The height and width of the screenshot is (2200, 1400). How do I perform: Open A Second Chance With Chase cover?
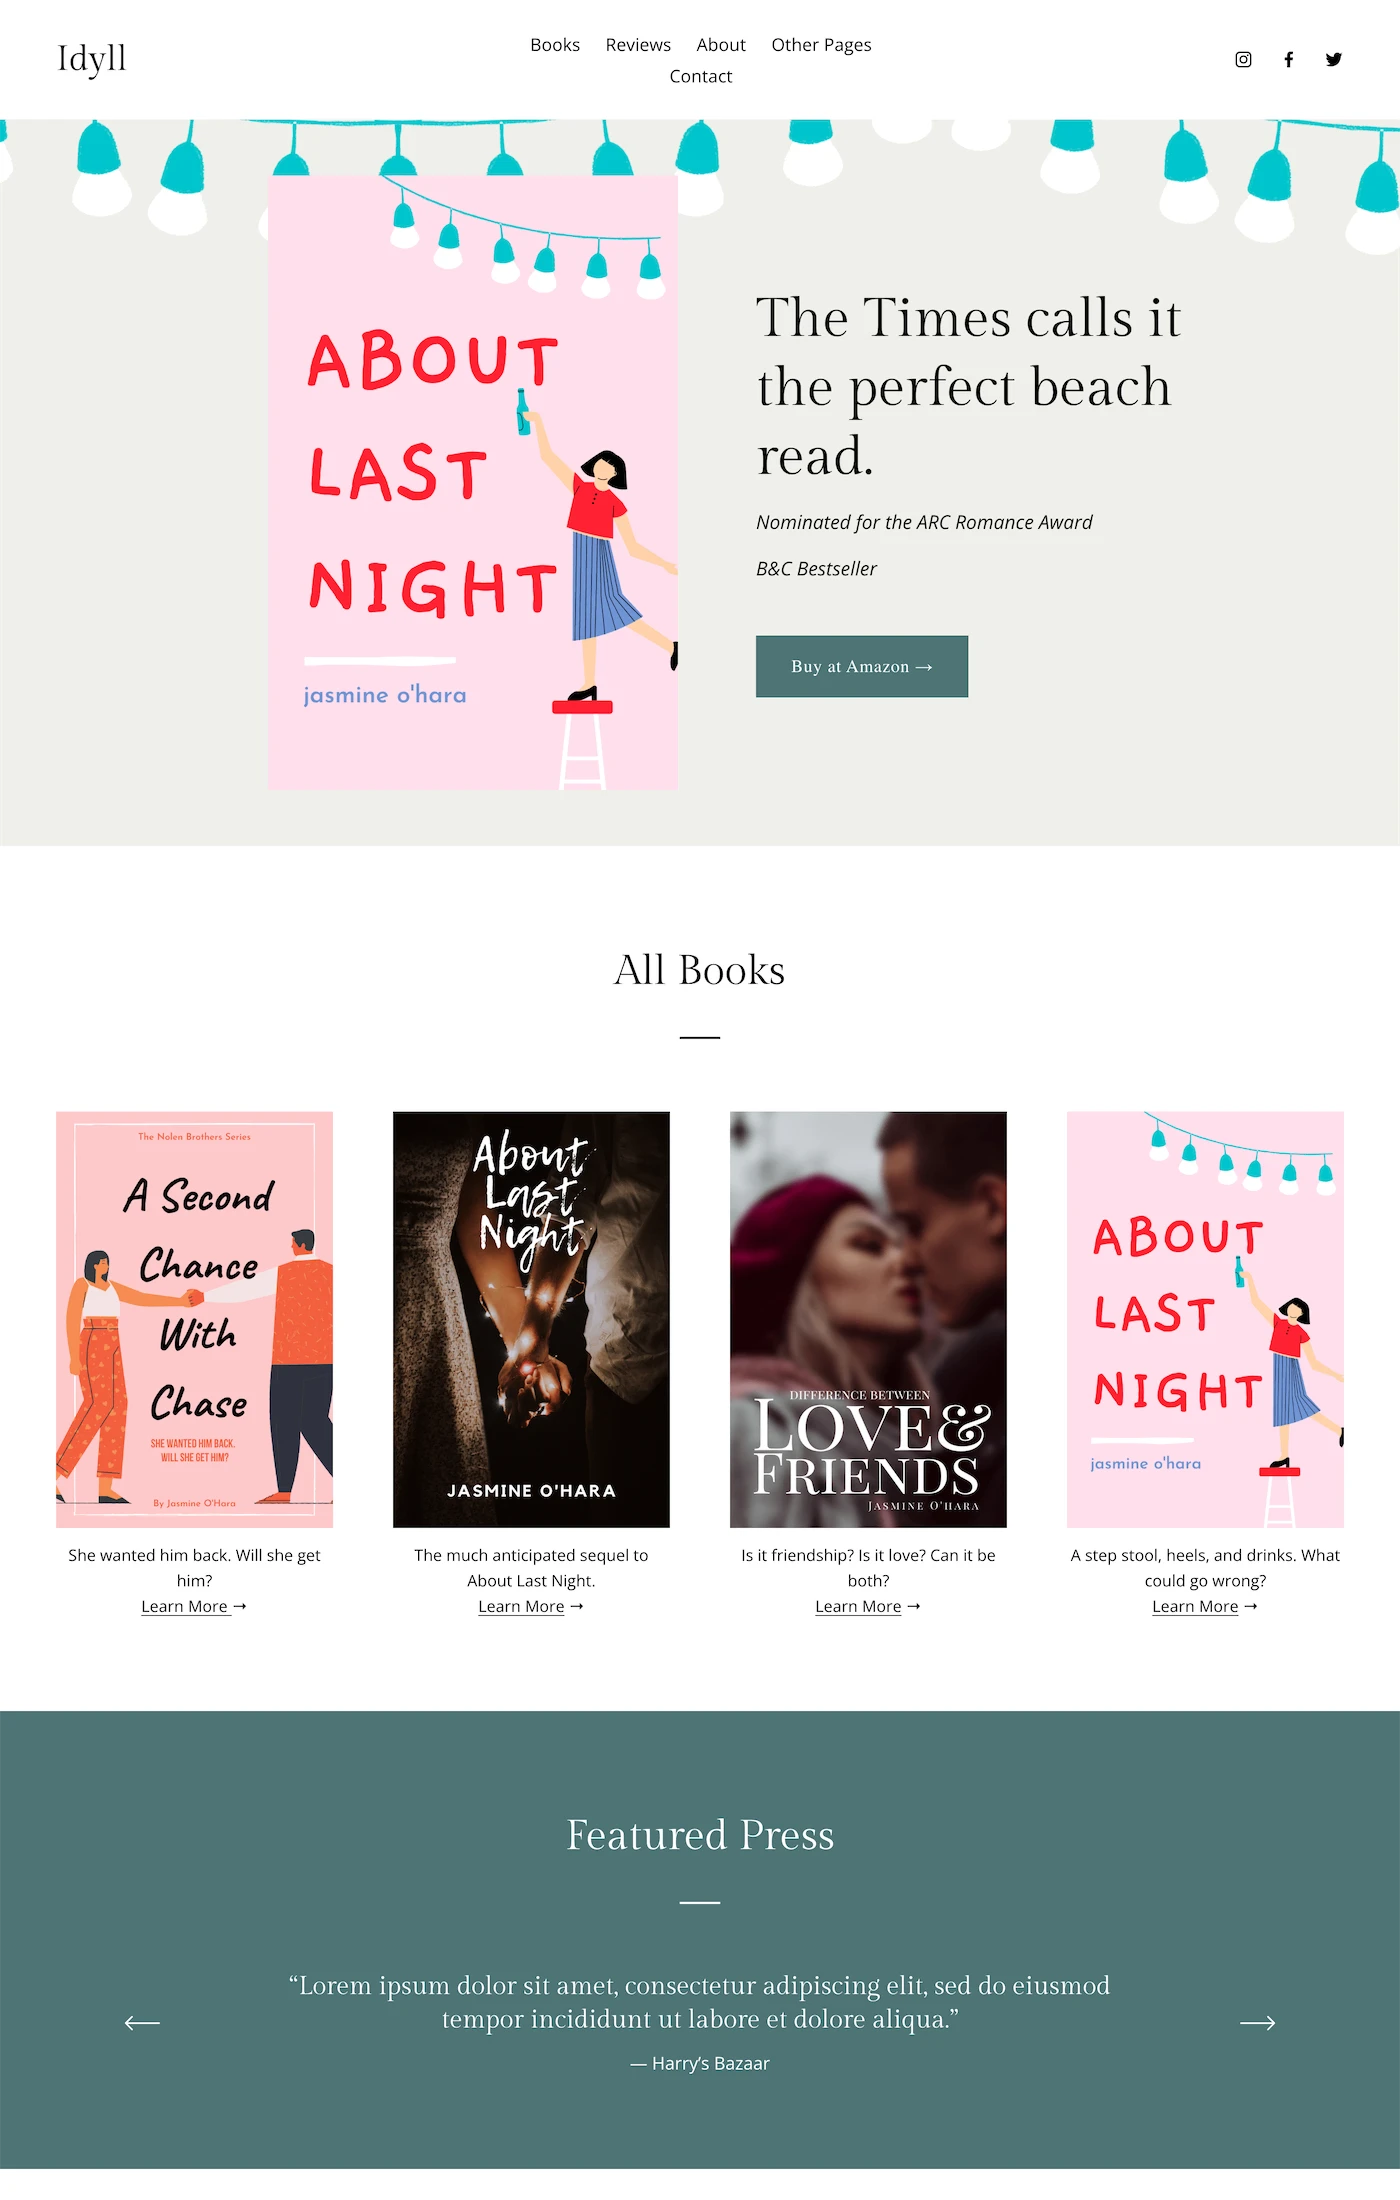pyautogui.click(x=194, y=1319)
